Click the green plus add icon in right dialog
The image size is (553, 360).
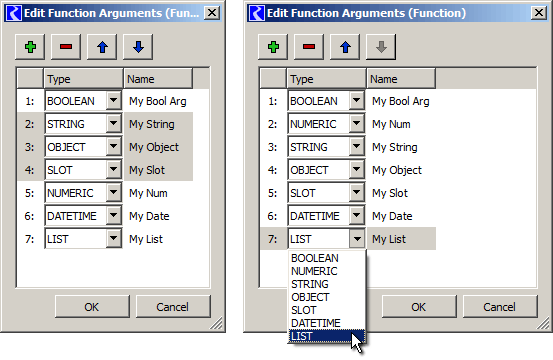[273, 47]
